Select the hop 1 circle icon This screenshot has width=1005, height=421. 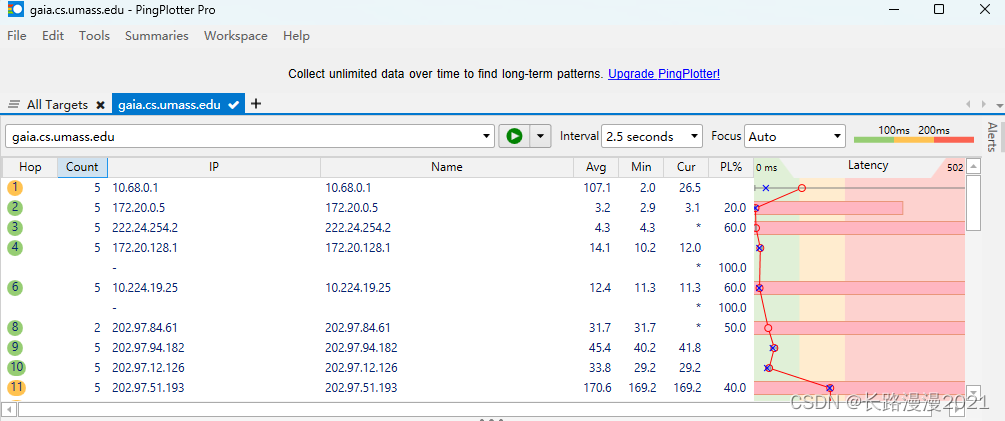[x=15, y=188]
